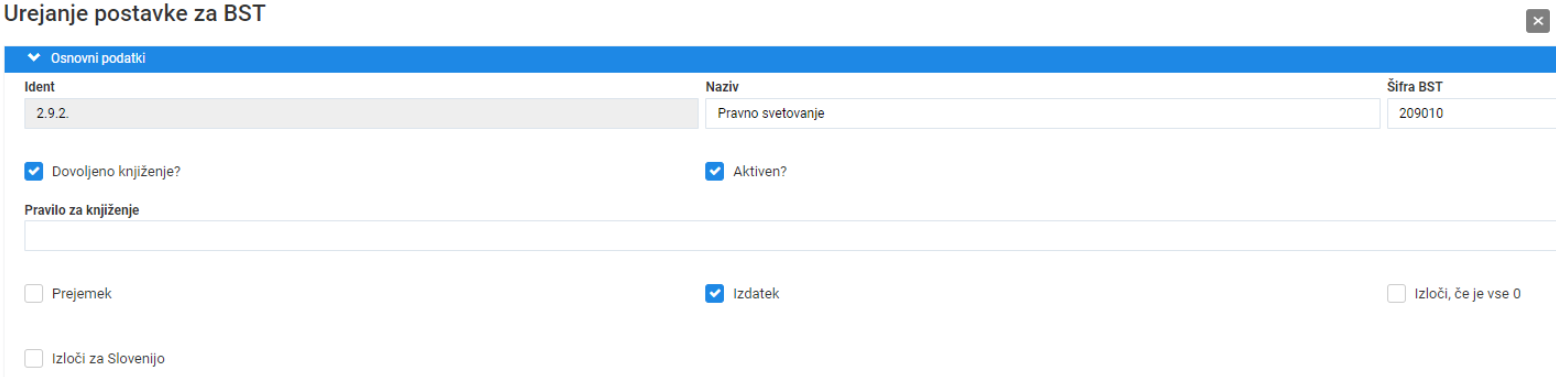Click the Naziv field label

click(x=722, y=87)
